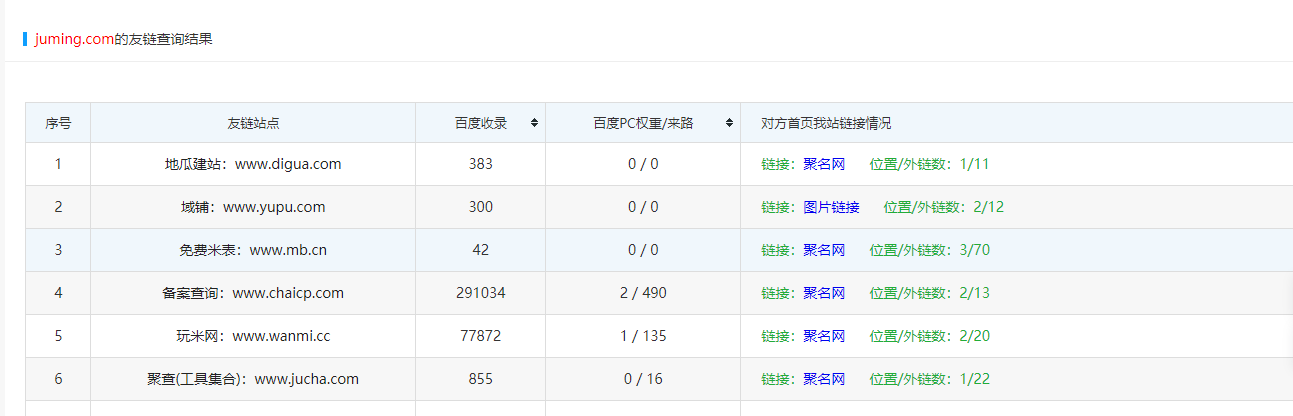Click the 序号 column header

(x=58, y=123)
